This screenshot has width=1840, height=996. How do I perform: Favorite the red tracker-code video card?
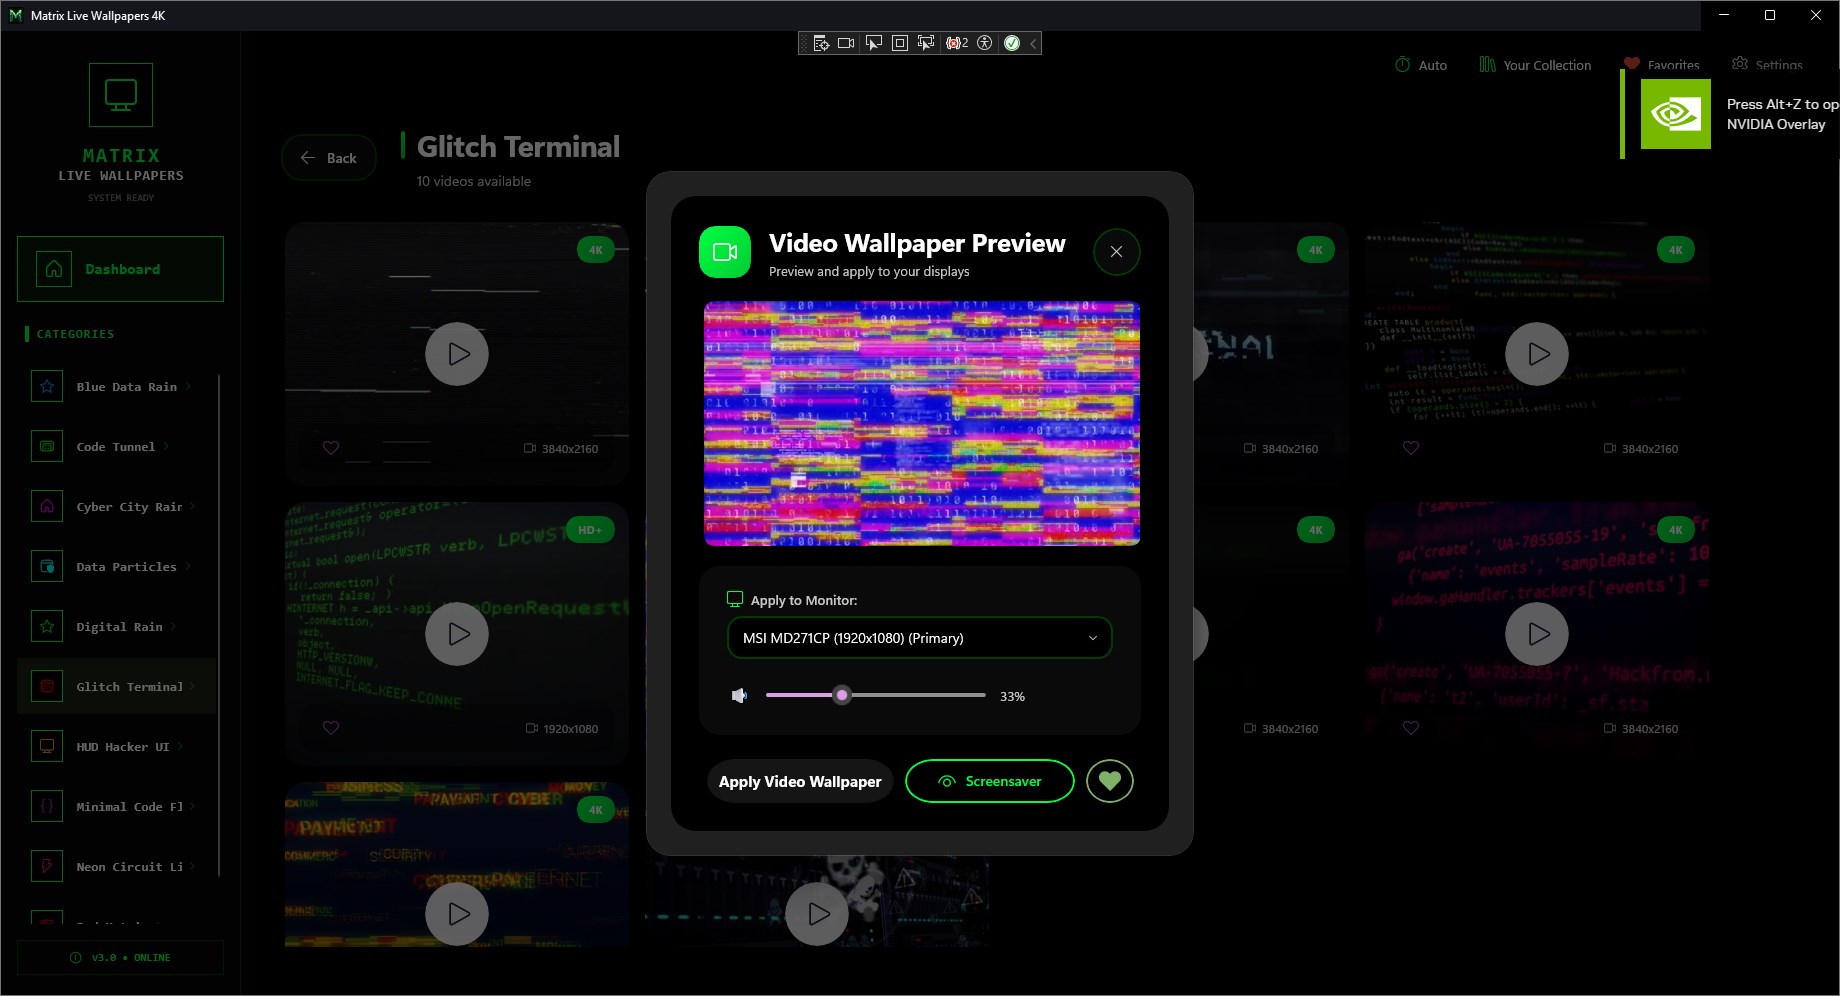(1411, 728)
